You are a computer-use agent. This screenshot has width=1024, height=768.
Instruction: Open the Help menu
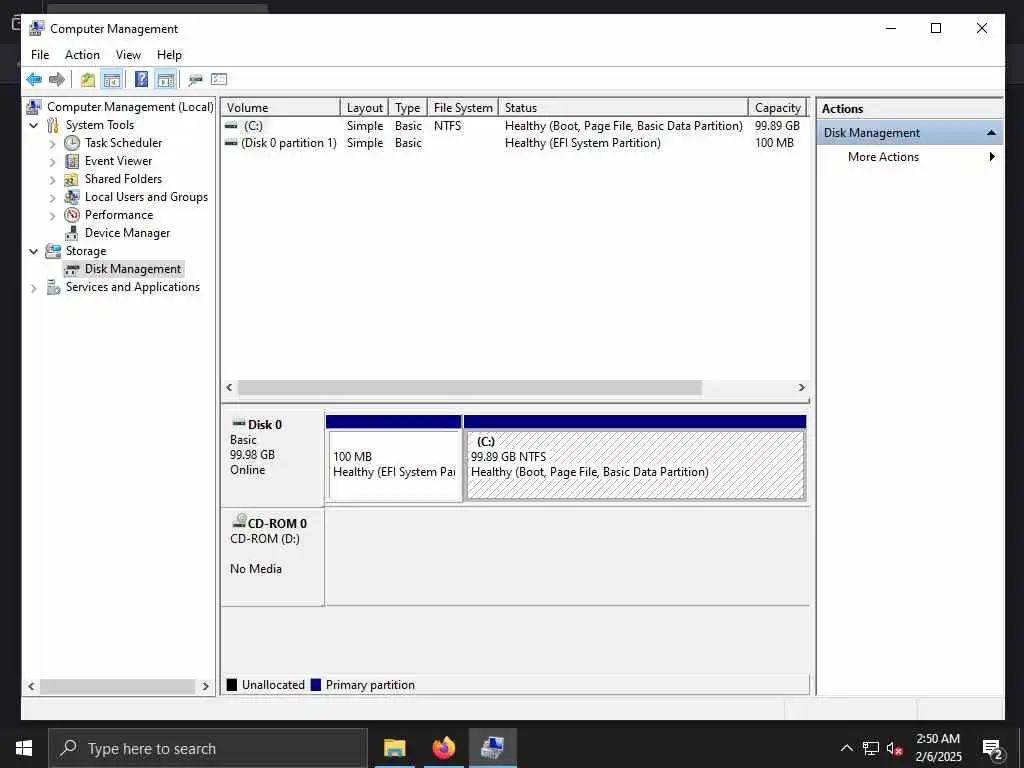point(169,55)
